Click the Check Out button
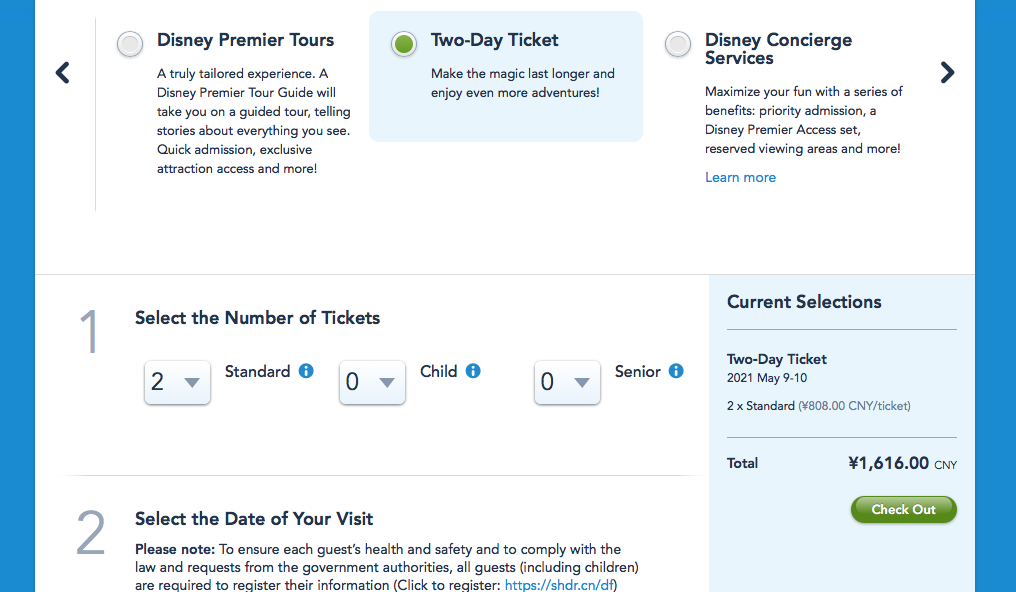1016x592 pixels. click(x=903, y=509)
